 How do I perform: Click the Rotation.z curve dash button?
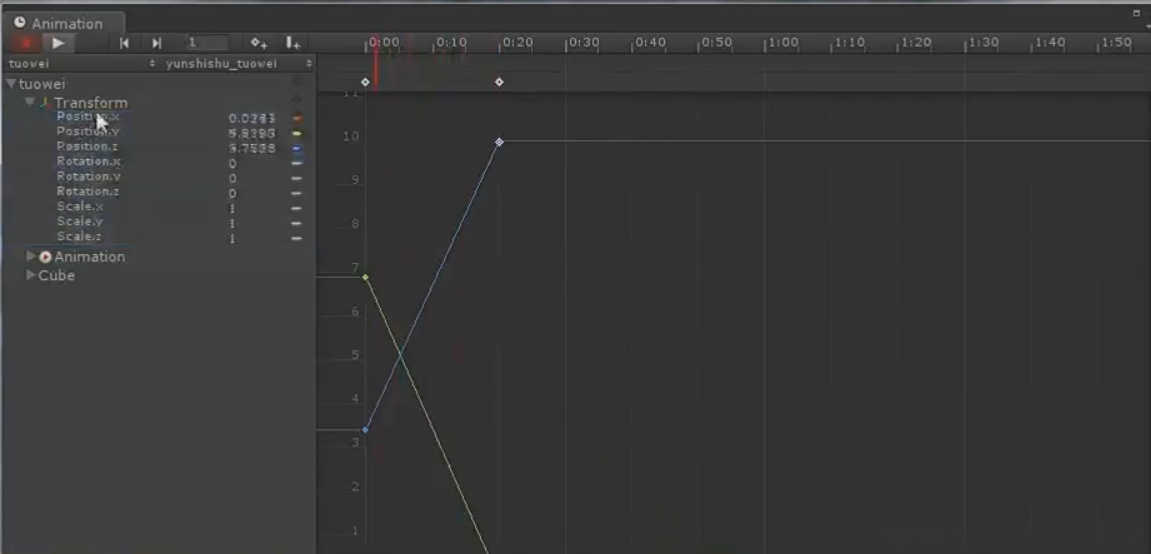297,194
